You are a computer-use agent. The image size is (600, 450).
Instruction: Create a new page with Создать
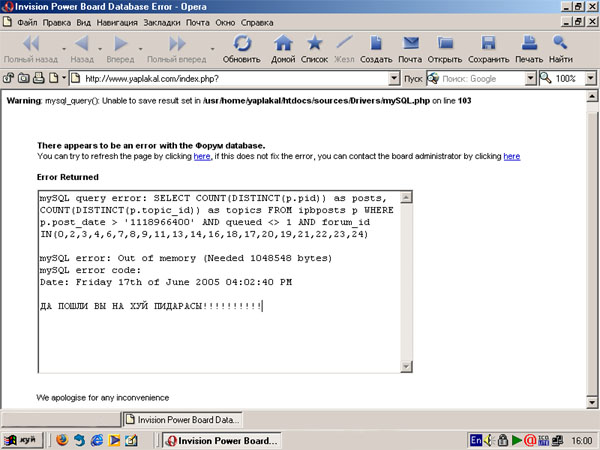coord(376,43)
